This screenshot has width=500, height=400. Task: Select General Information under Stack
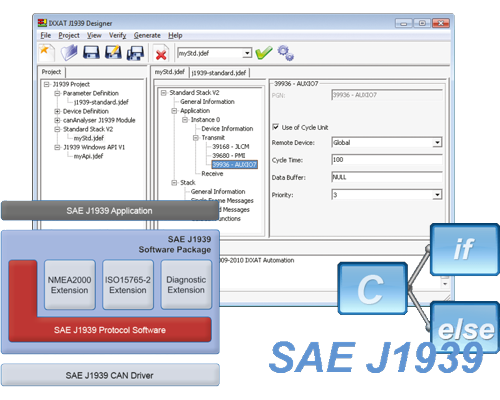coord(218,192)
